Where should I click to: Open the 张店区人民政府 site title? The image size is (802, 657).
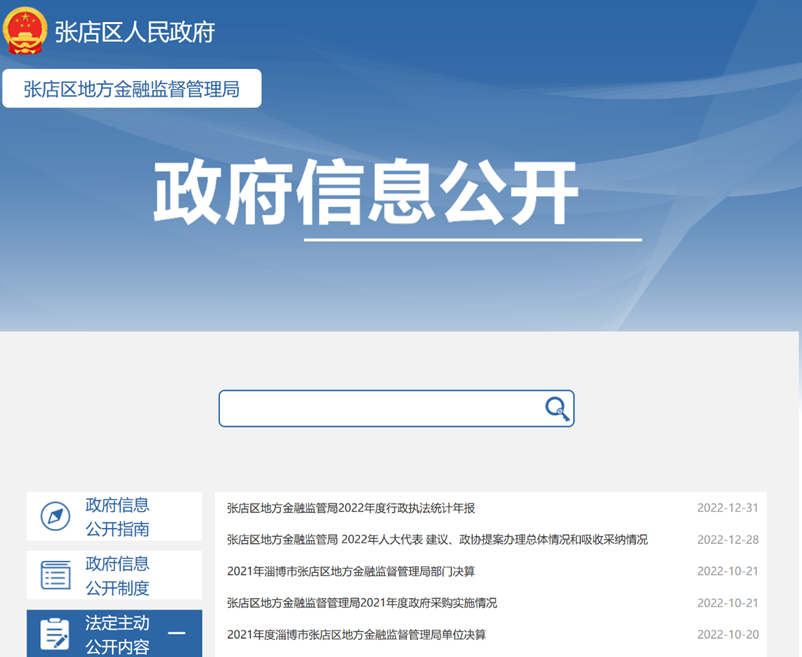[135, 32]
